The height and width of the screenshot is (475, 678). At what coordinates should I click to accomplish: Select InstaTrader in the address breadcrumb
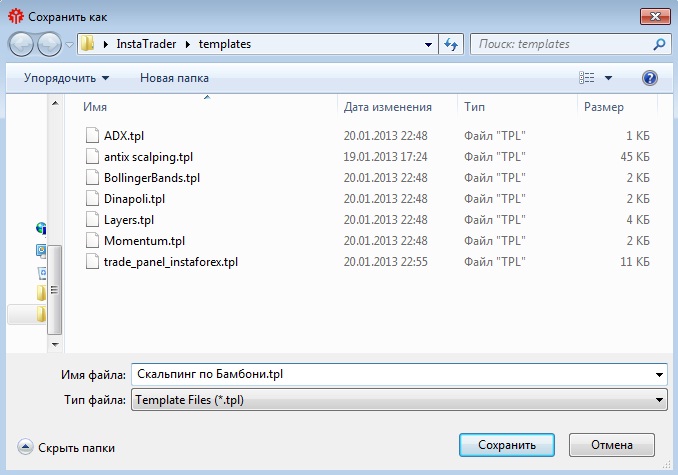(146, 44)
